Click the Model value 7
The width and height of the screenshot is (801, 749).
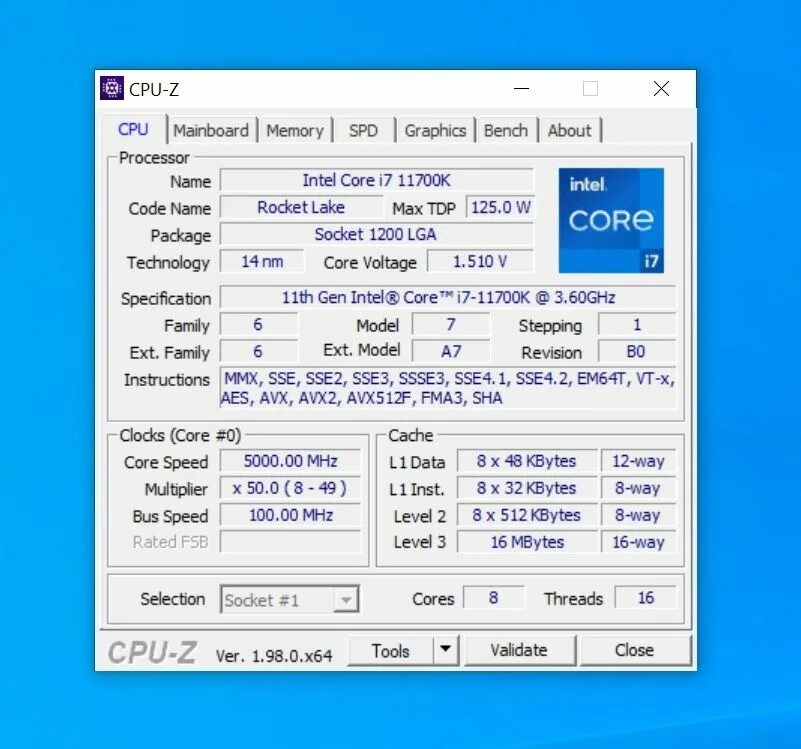point(451,324)
